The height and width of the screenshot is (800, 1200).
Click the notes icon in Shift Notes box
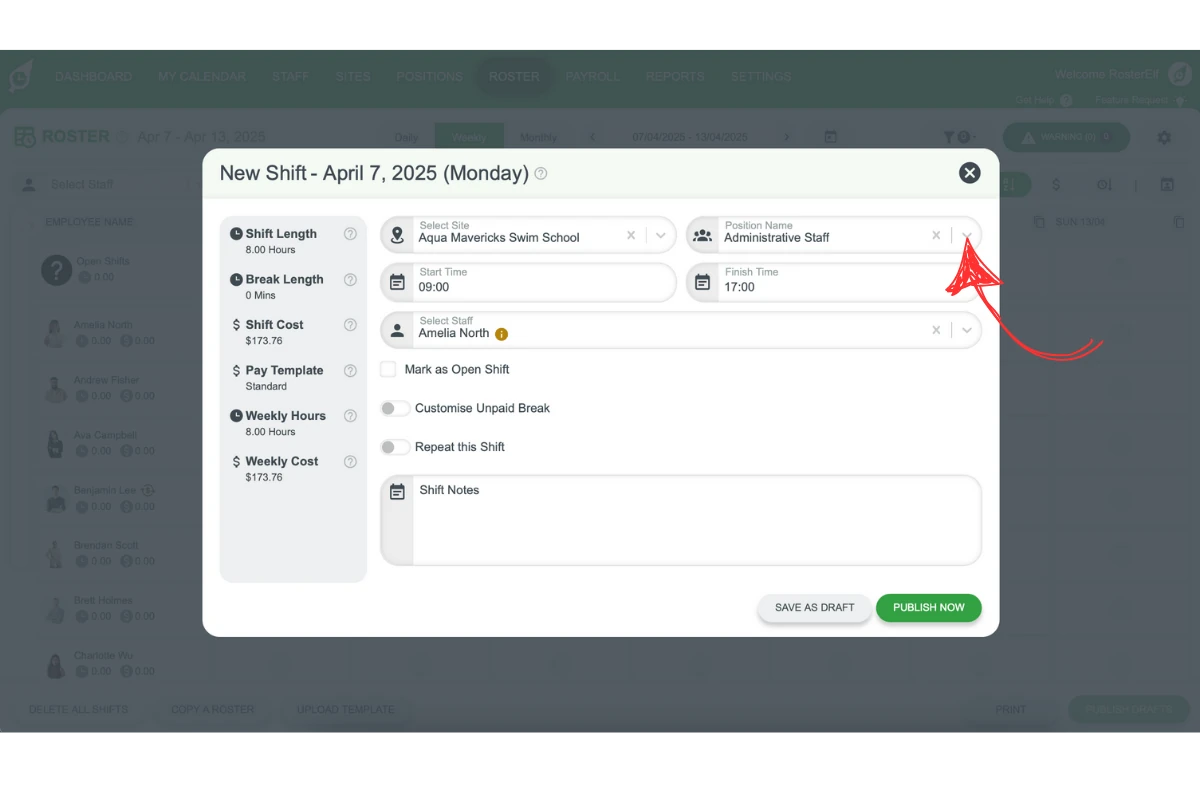[397, 492]
